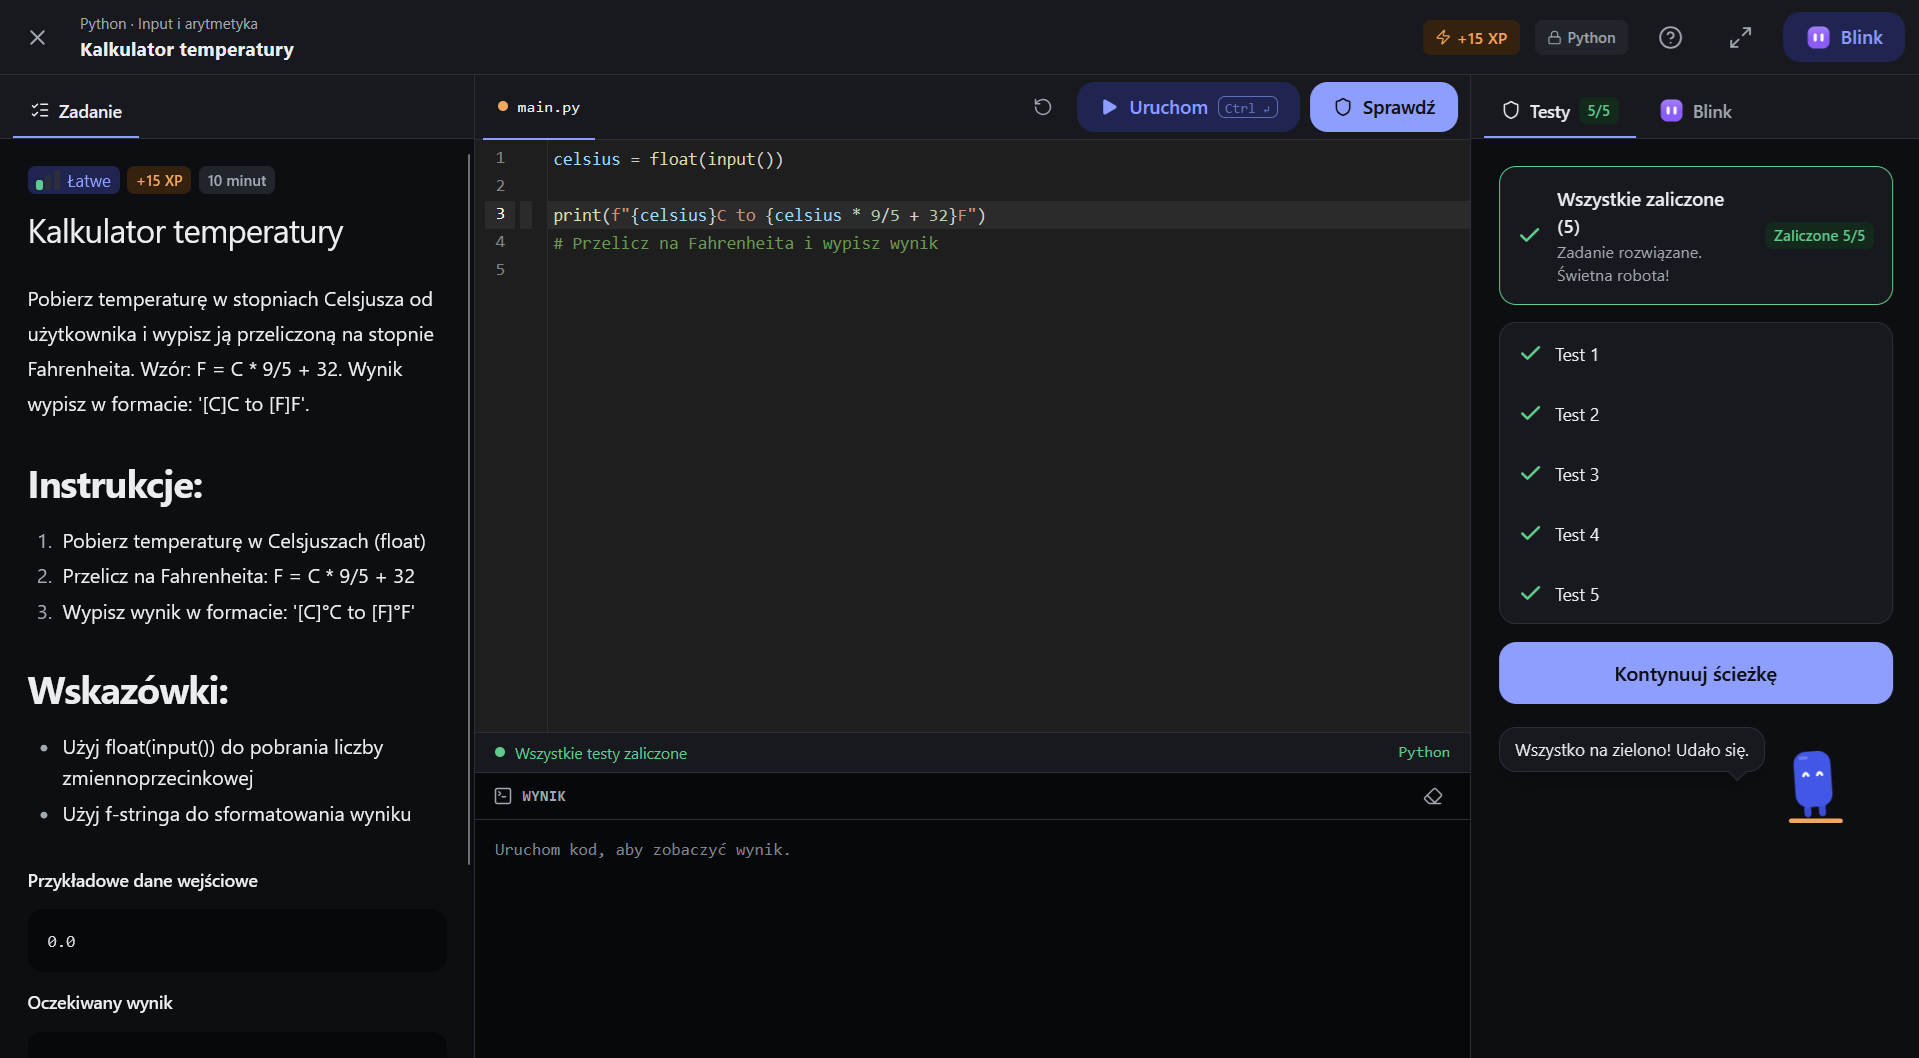Select the Test 3 result row
1919x1058 pixels.
point(1695,474)
